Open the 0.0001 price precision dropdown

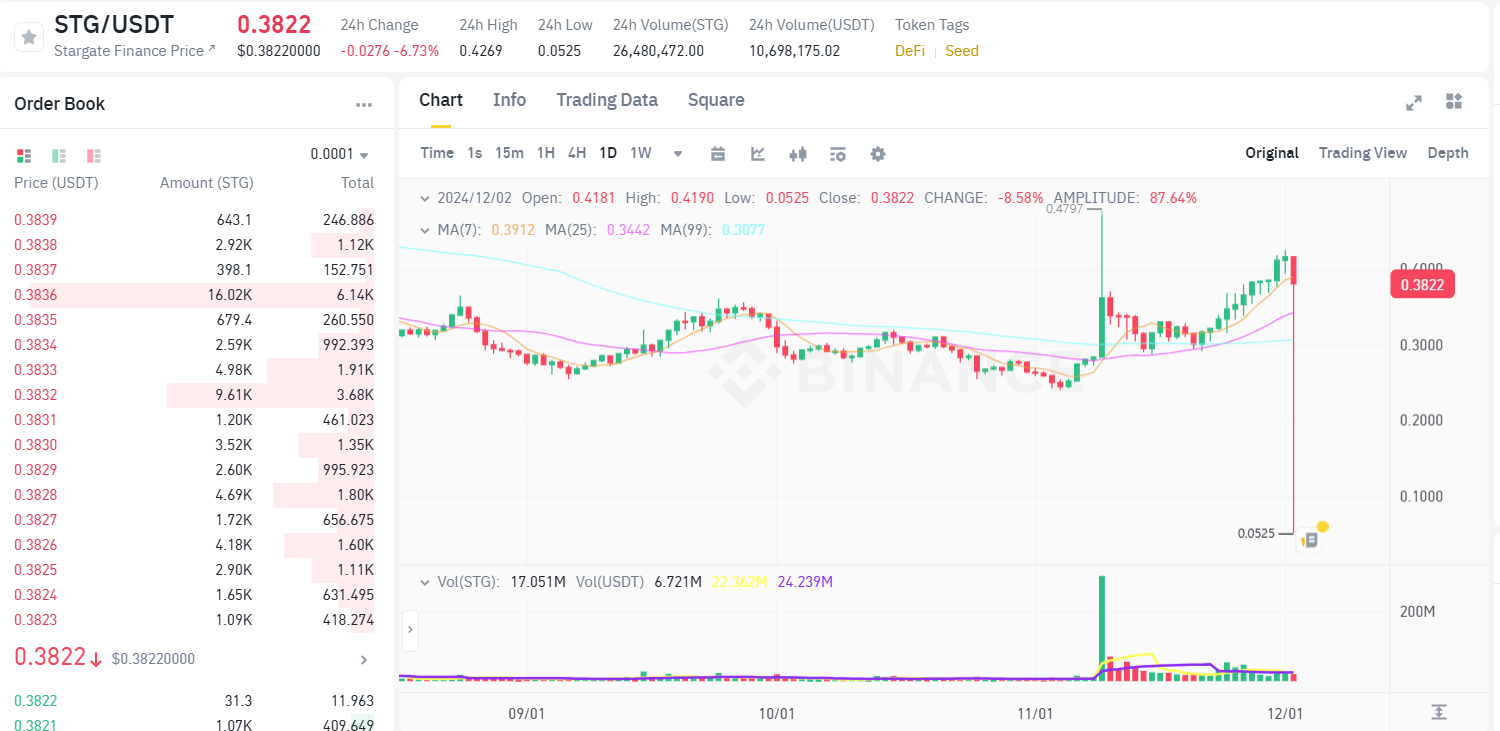(x=340, y=155)
